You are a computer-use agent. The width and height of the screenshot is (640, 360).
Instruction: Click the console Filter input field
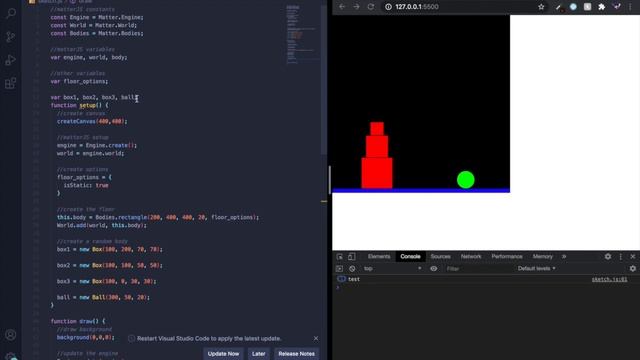coord(478,269)
